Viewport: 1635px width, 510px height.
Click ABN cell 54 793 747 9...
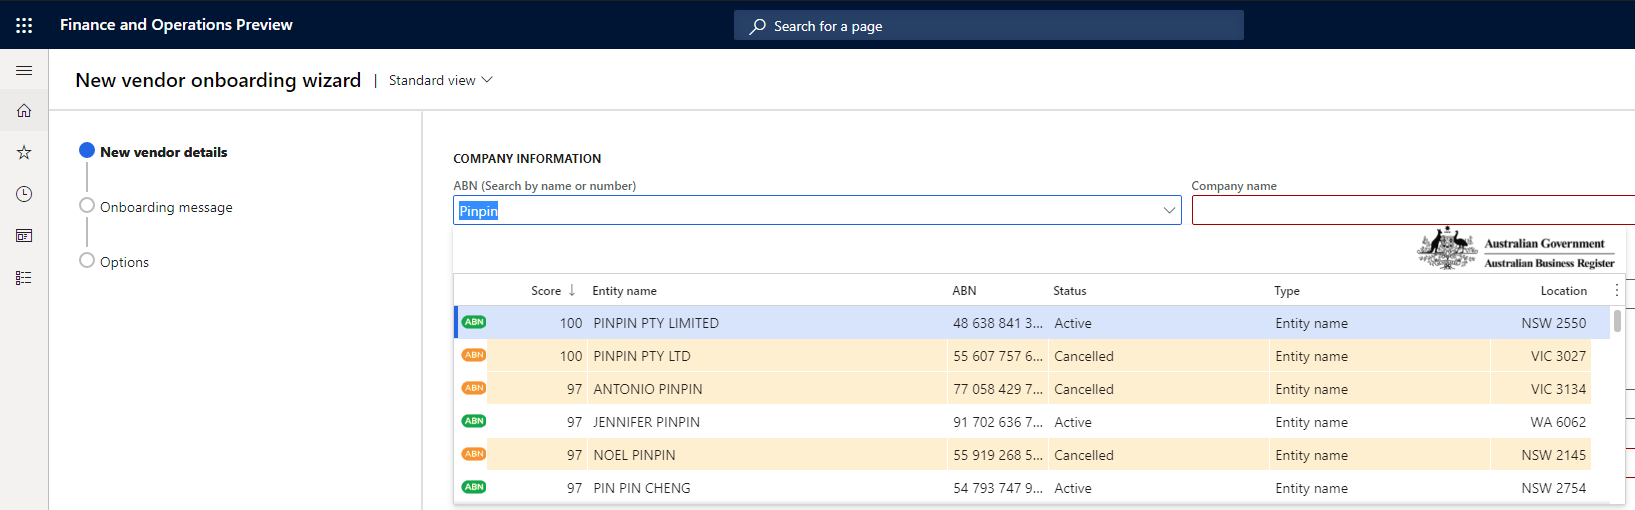[x=998, y=488]
